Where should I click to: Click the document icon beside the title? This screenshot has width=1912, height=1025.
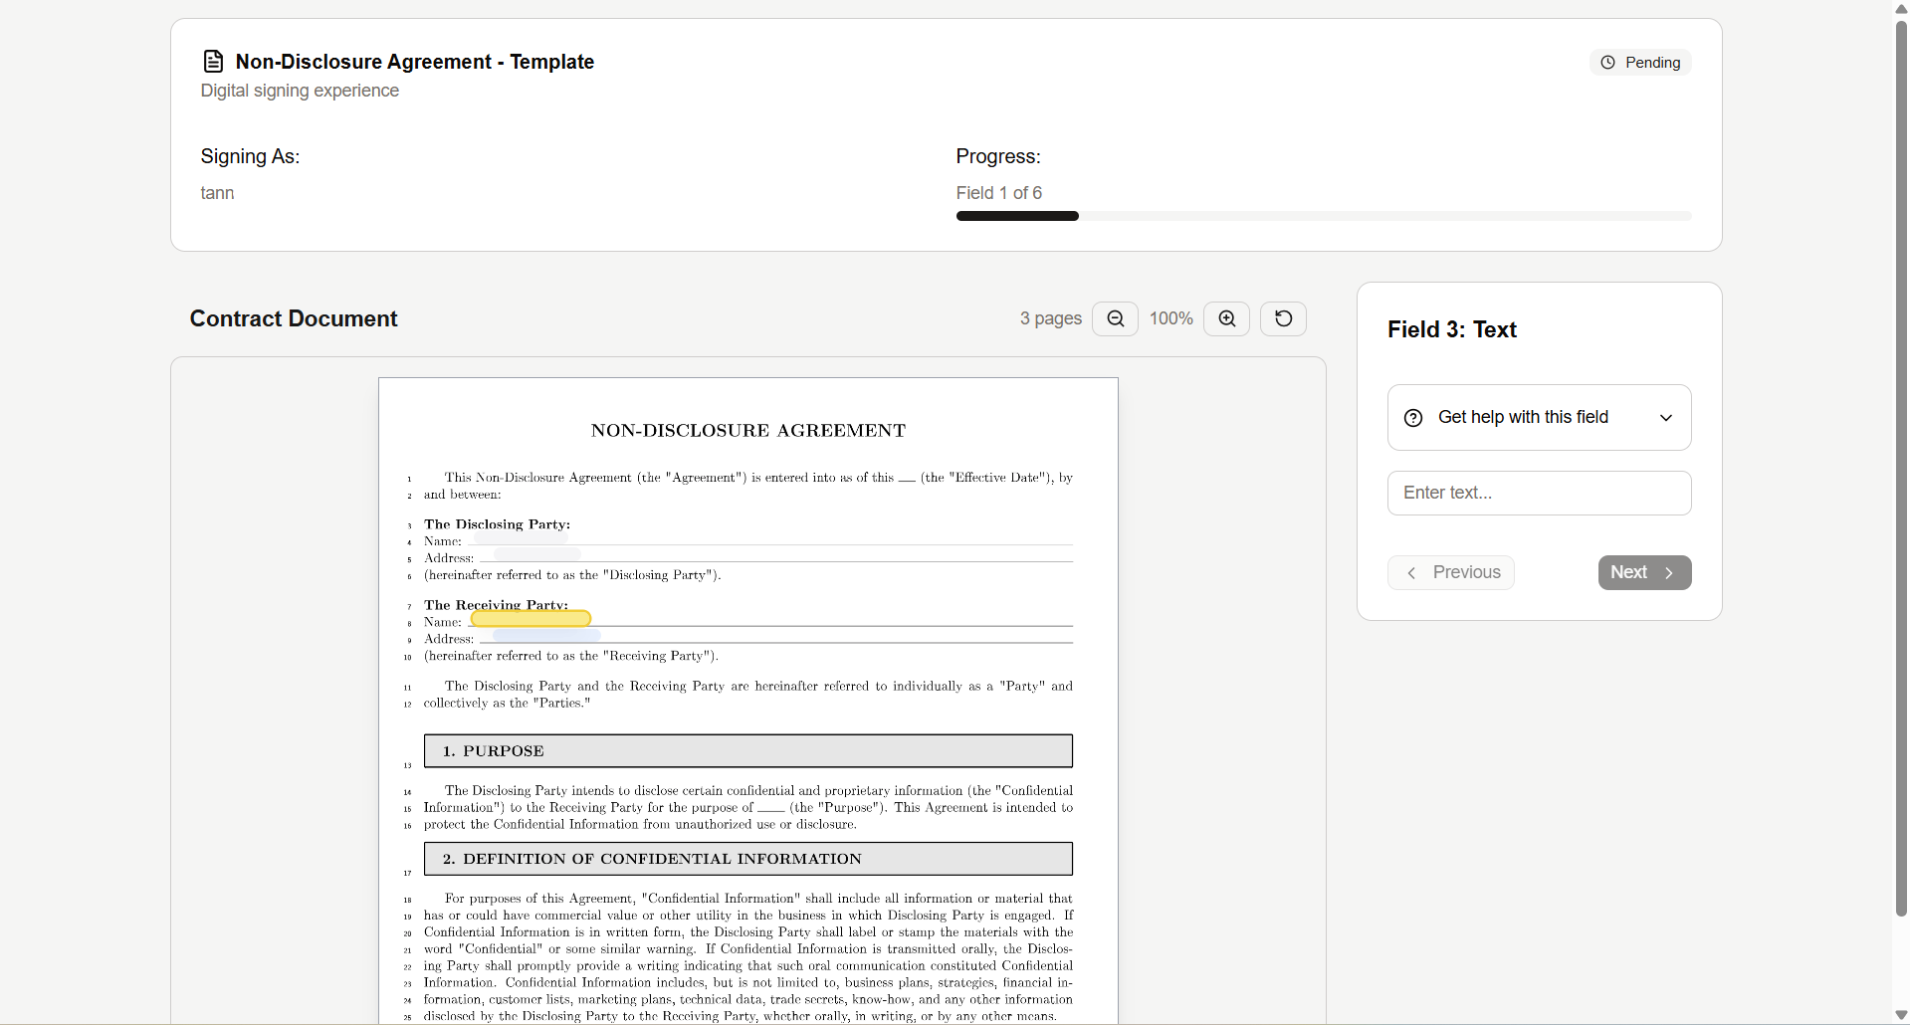[x=213, y=62]
